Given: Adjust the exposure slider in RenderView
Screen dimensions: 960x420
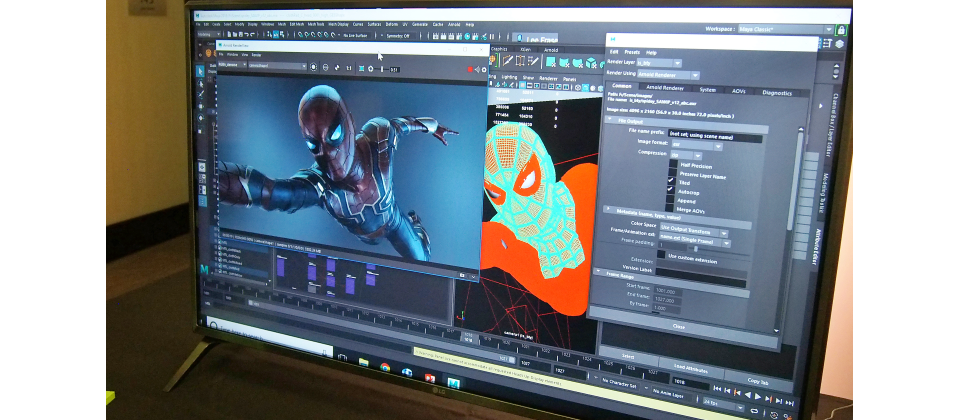Looking at the screenshot, I should coord(382,69).
